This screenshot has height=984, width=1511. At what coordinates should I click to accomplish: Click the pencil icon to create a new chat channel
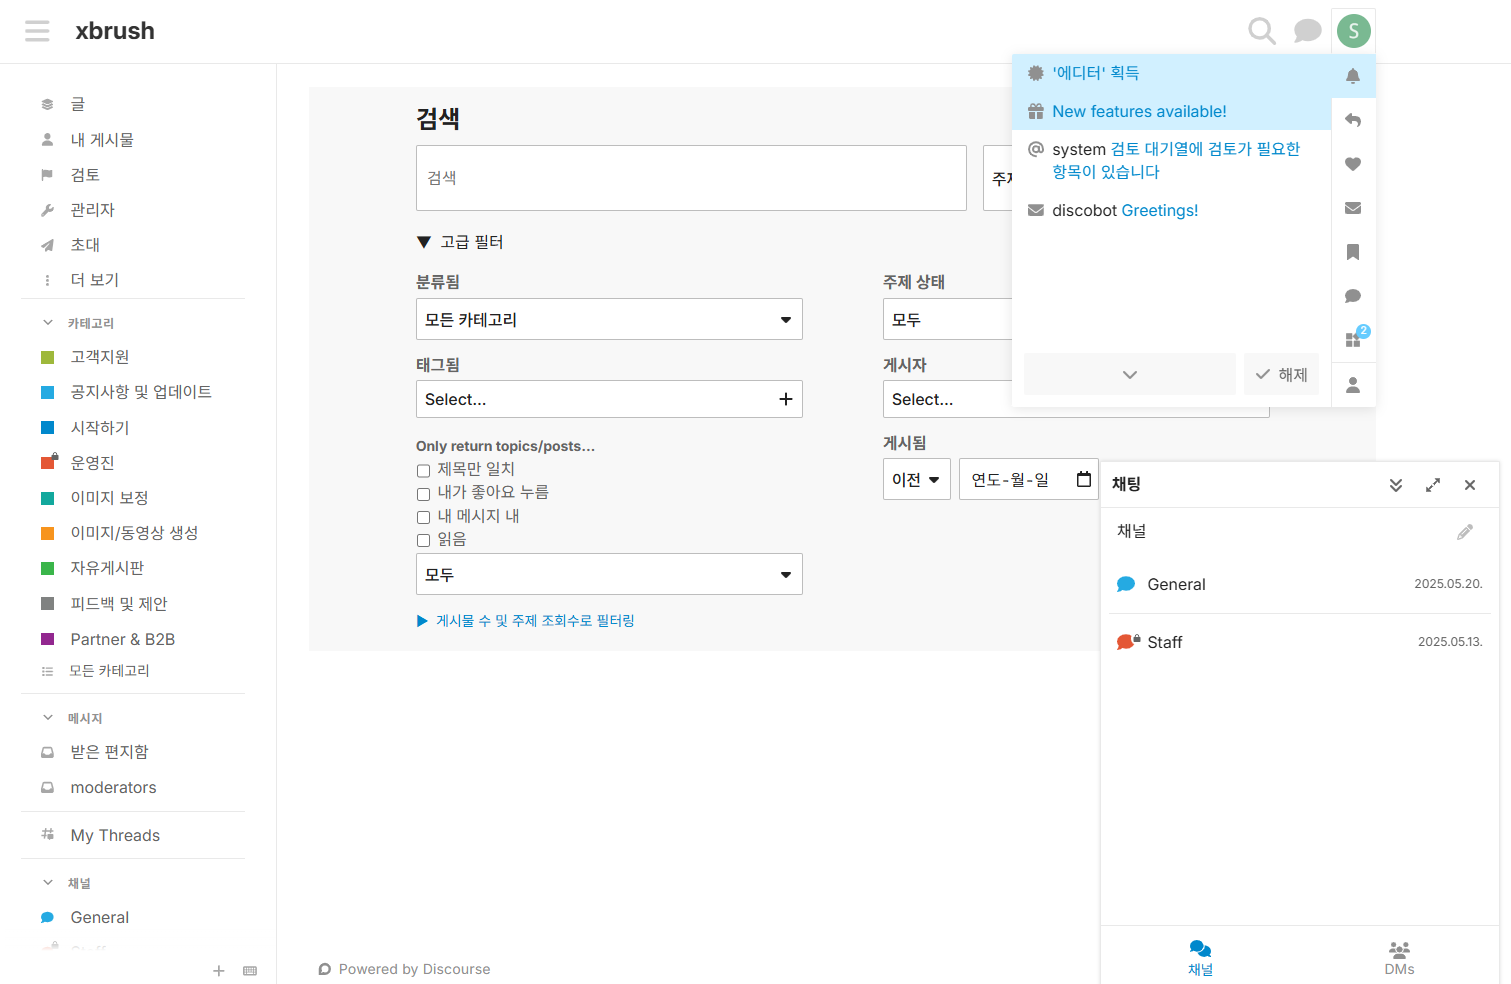click(1465, 531)
